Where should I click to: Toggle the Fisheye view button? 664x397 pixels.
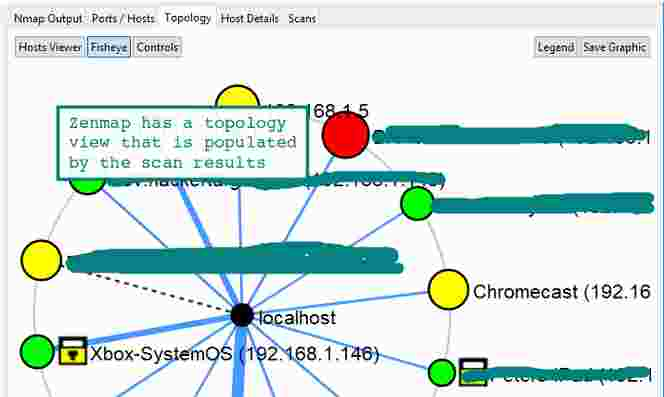(109, 47)
